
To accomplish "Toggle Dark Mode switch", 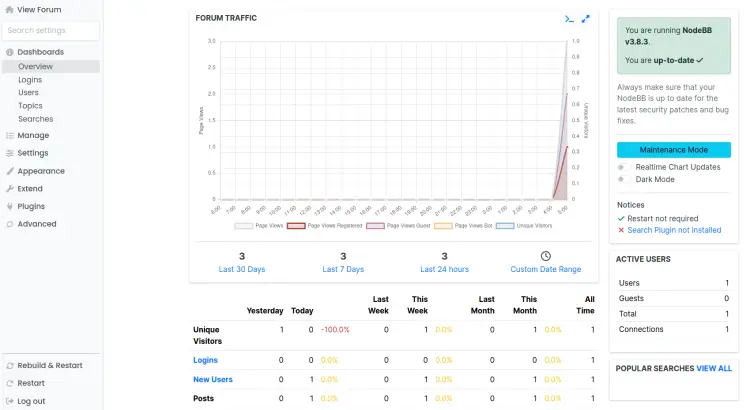I will pos(622,180).
